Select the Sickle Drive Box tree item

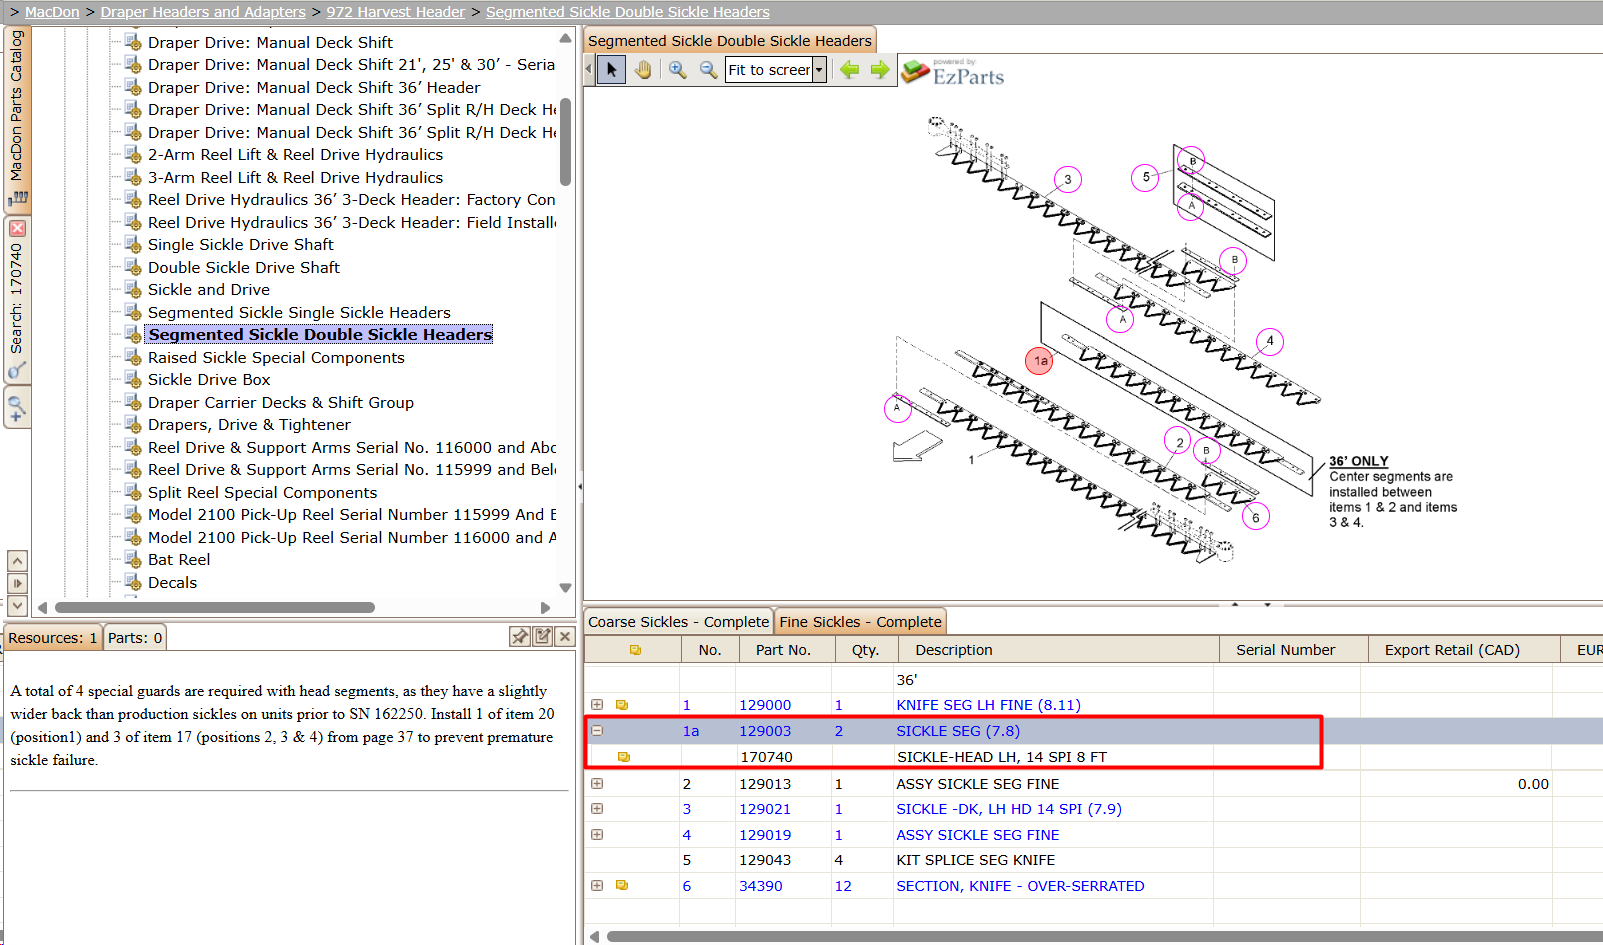[209, 380]
